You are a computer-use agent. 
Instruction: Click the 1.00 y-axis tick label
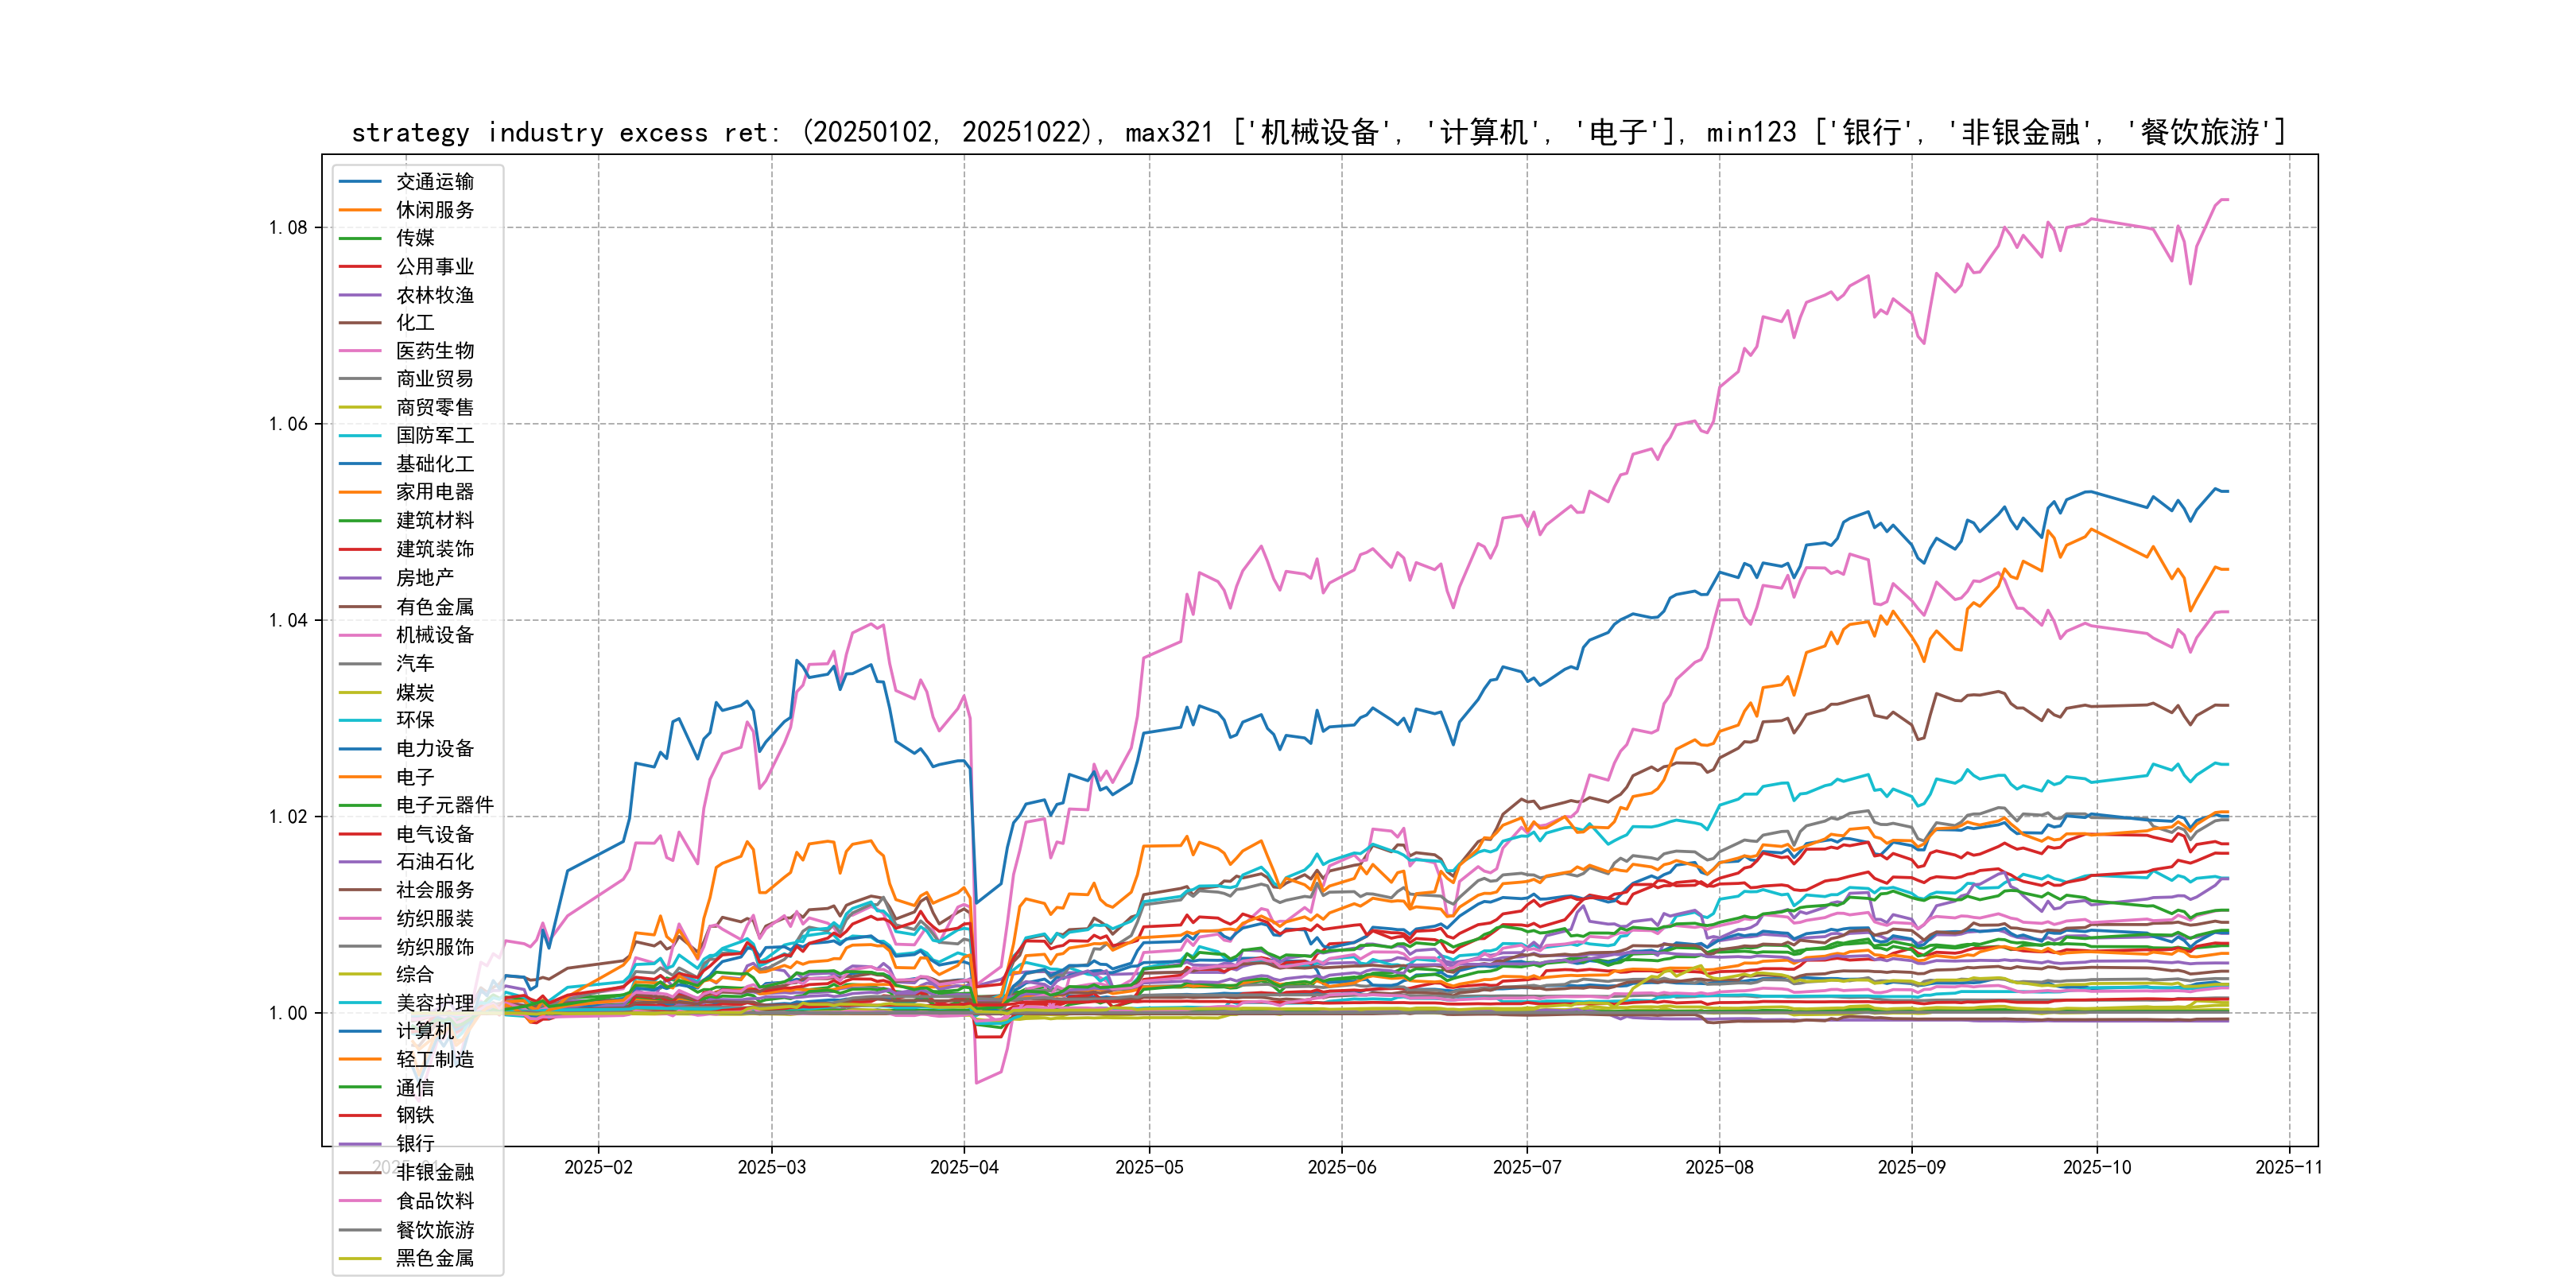click(288, 1014)
